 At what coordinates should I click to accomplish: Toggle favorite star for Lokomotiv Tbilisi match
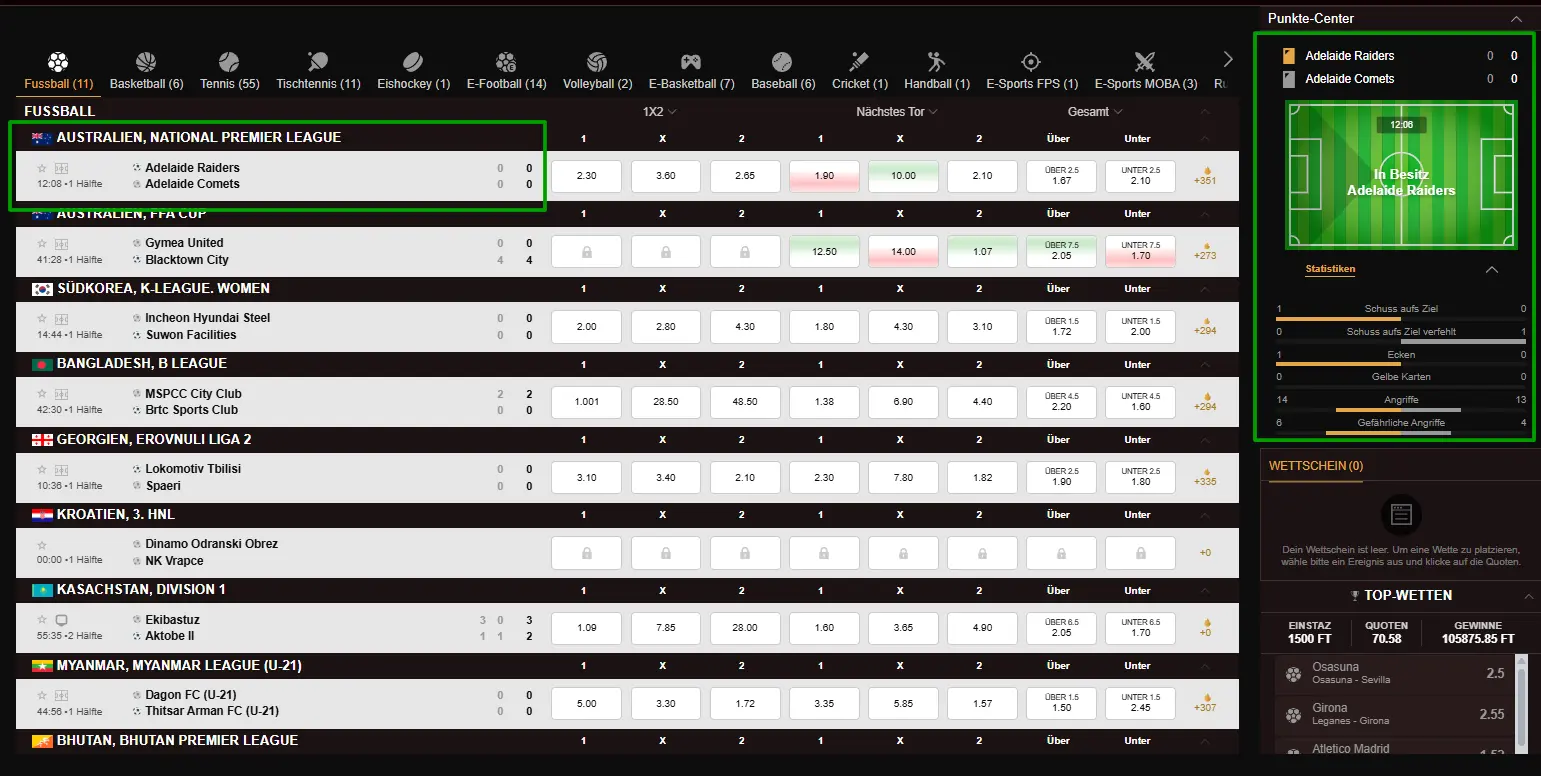click(42, 470)
